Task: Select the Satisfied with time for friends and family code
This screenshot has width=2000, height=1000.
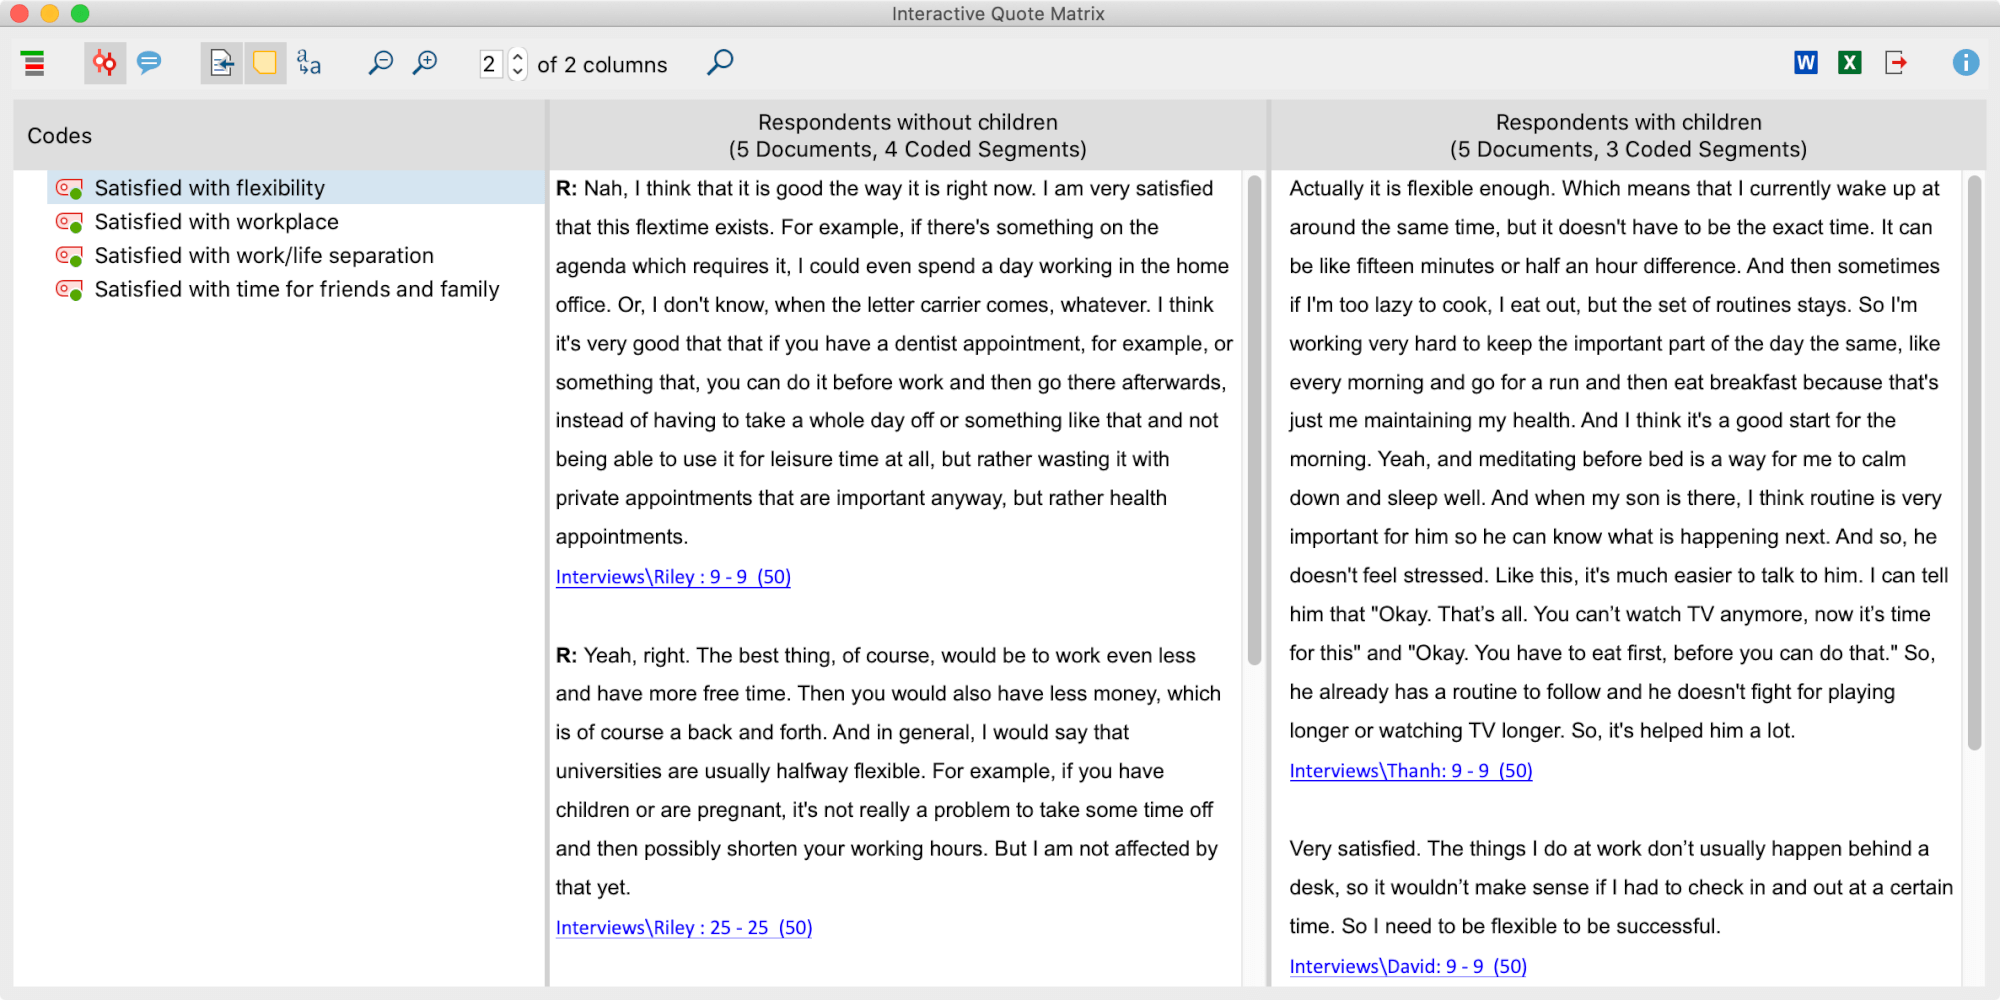Action: click(x=297, y=289)
